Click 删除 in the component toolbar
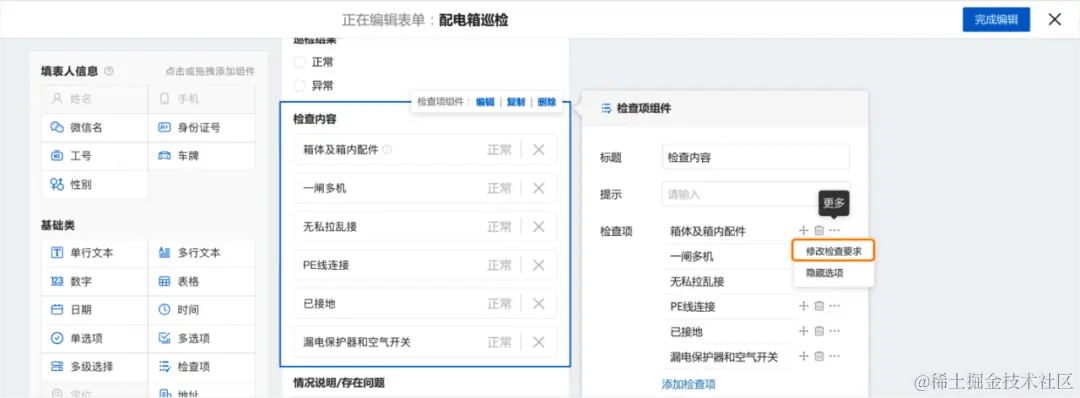This screenshot has height=398, width=1080. 547,102
